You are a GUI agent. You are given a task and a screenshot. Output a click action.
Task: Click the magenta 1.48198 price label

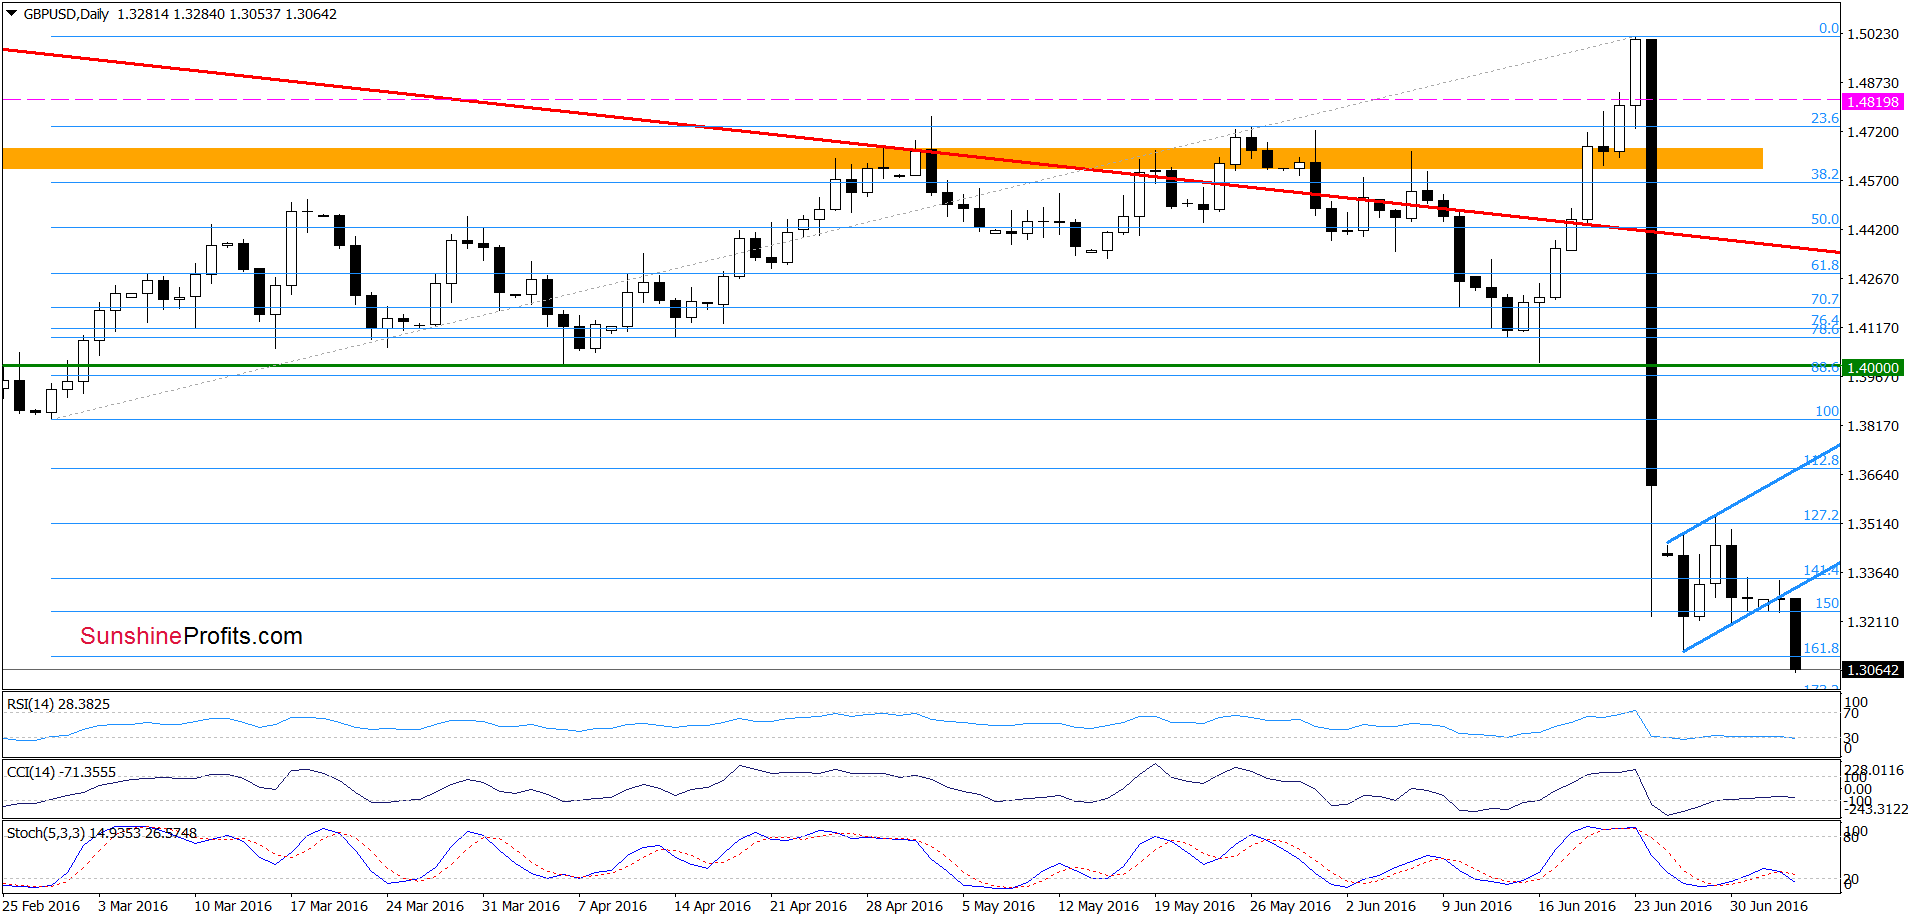tap(1872, 102)
